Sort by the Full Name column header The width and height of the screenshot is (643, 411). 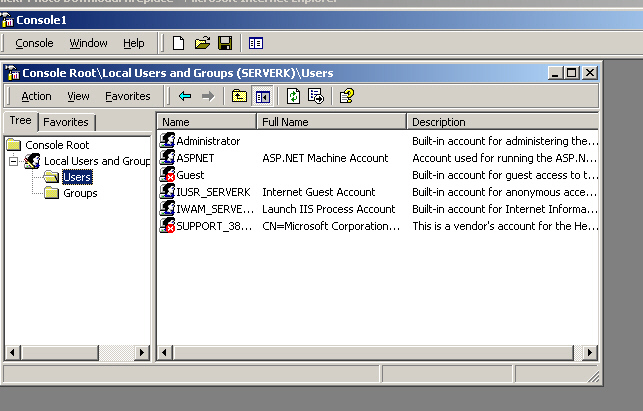[x=331, y=122]
